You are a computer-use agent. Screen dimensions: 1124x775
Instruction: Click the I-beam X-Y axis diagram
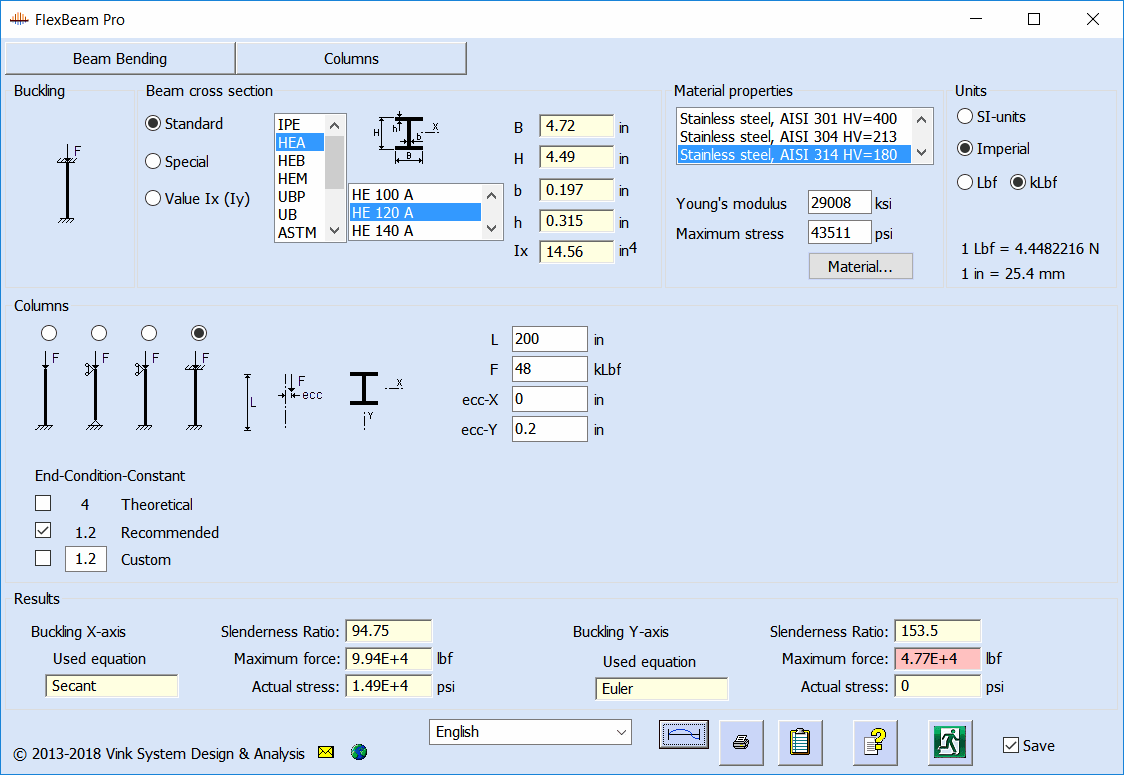[375, 400]
